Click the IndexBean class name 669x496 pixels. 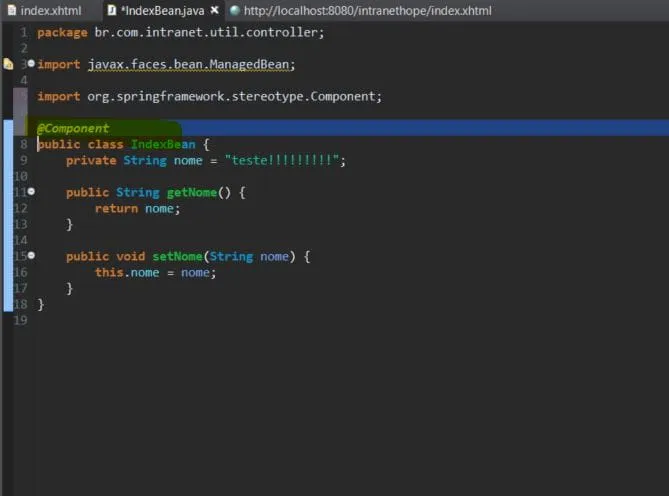point(163,145)
